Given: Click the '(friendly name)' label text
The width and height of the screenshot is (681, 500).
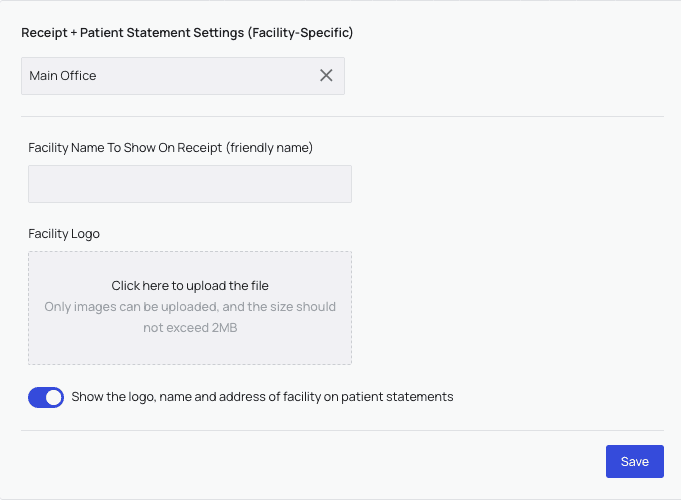Looking at the screenshot, I should [270, 148].
